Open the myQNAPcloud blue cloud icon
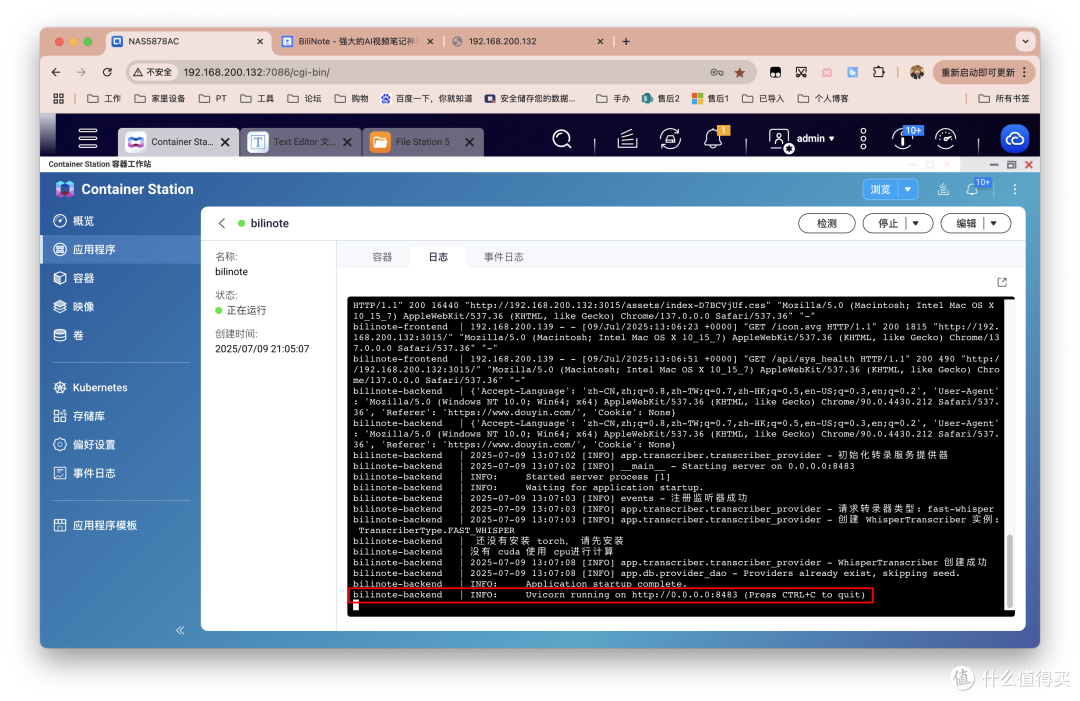The image size is (1080, 701). pos(1015,139)
